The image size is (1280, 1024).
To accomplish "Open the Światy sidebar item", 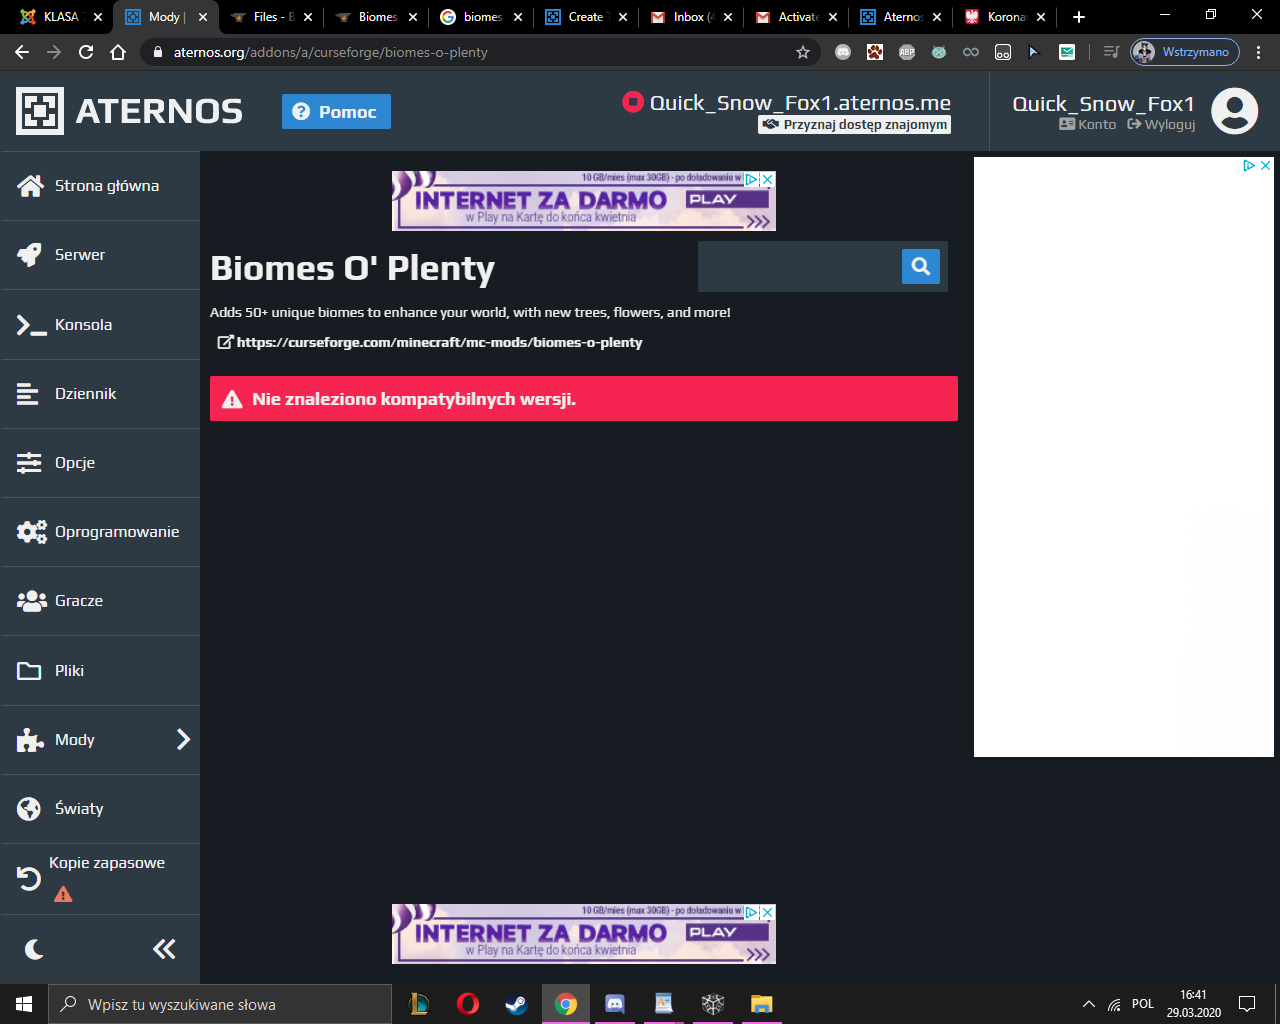I will tap(100, 809).
